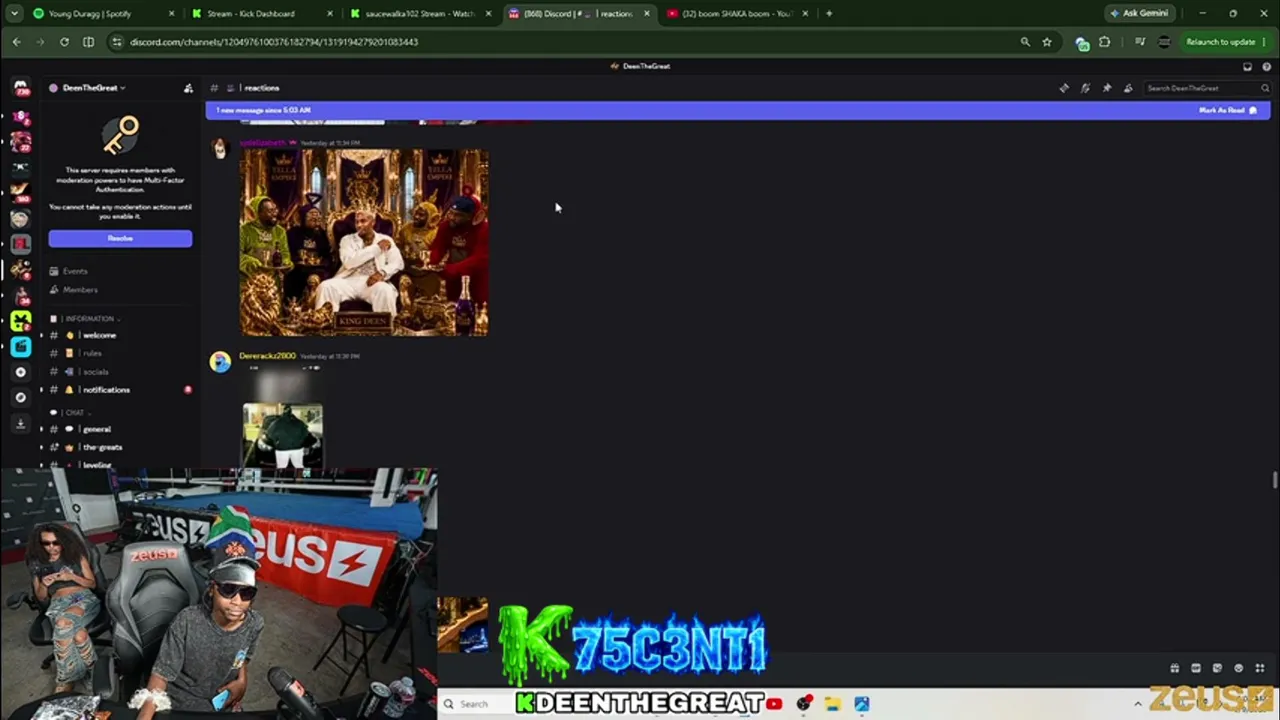The width and height of the screenshot is (1280, 720).
Task: Click Dererackz2800's avatar
Action: [x=220, y=362]
